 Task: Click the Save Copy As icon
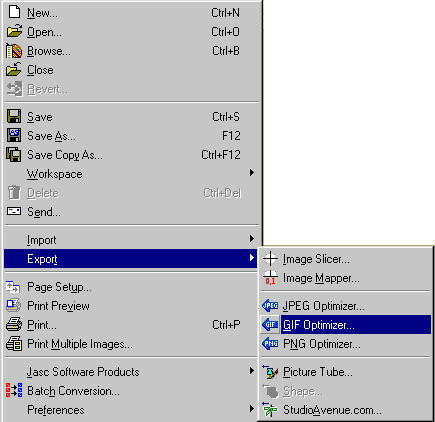click(x=14, y=155)
